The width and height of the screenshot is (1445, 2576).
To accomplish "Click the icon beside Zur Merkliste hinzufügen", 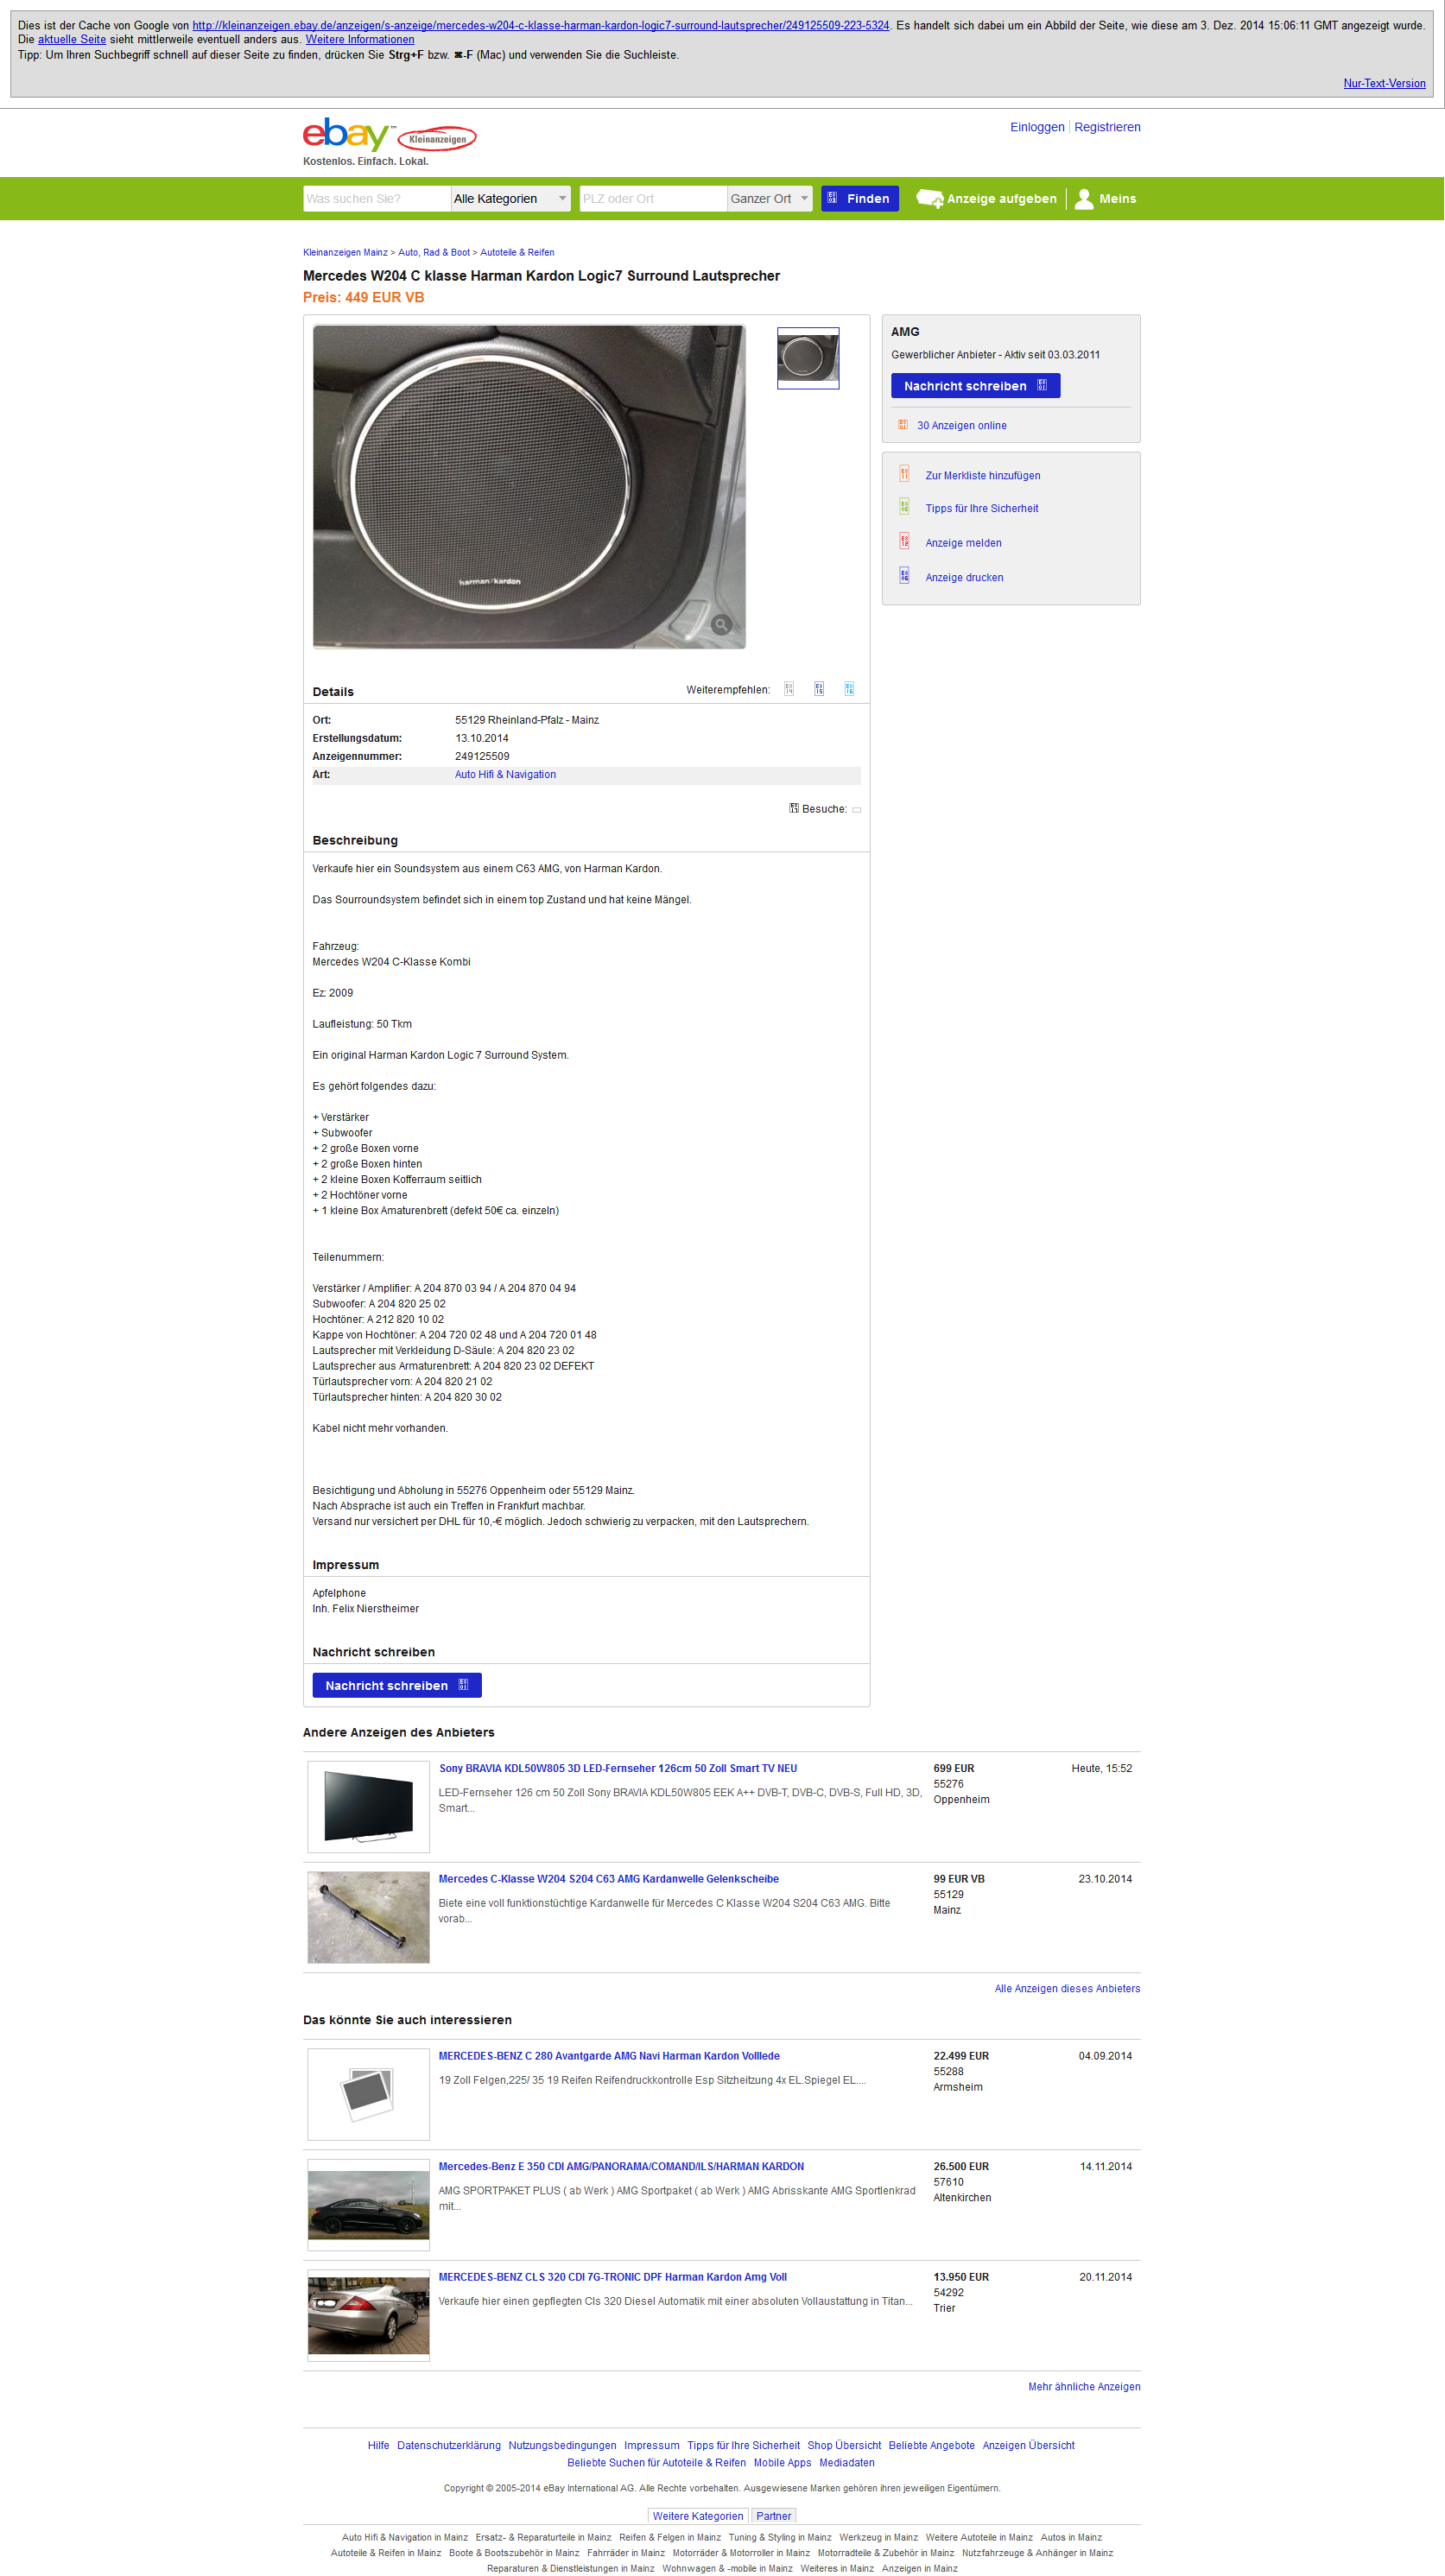I will pyautogui.click(x=904, y=474).
